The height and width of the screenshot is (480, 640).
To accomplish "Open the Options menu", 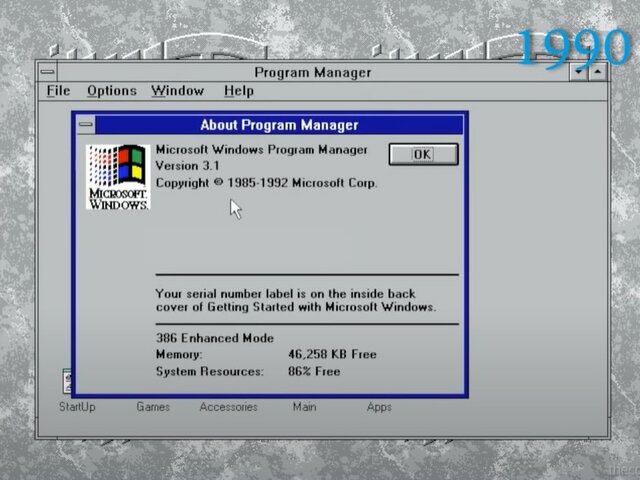I will tap(112, 91).
